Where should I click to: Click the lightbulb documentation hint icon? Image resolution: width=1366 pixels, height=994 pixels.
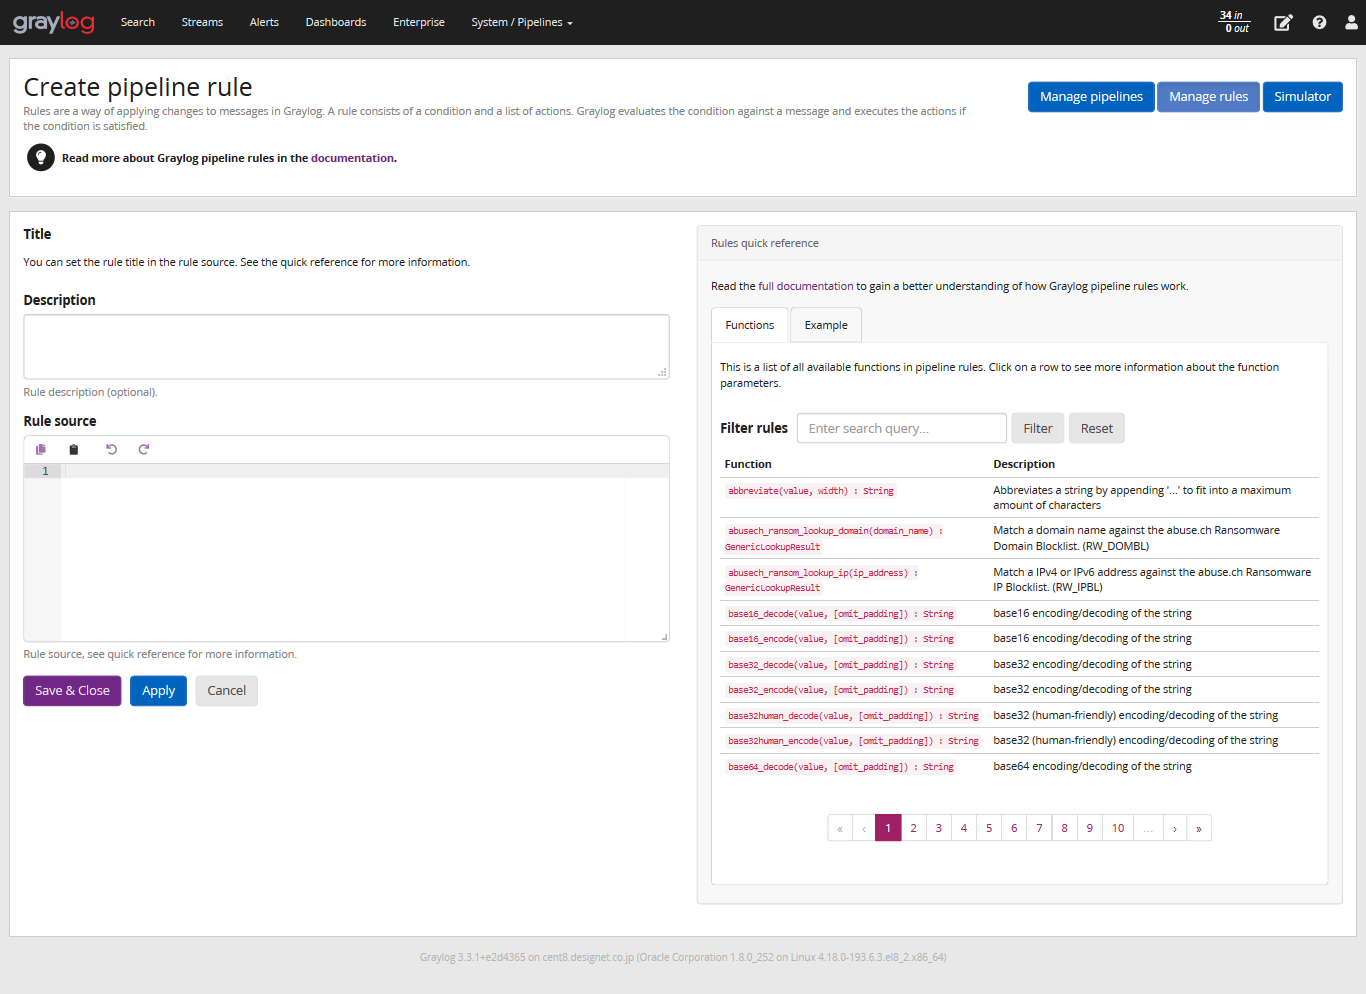click(41, 158)
